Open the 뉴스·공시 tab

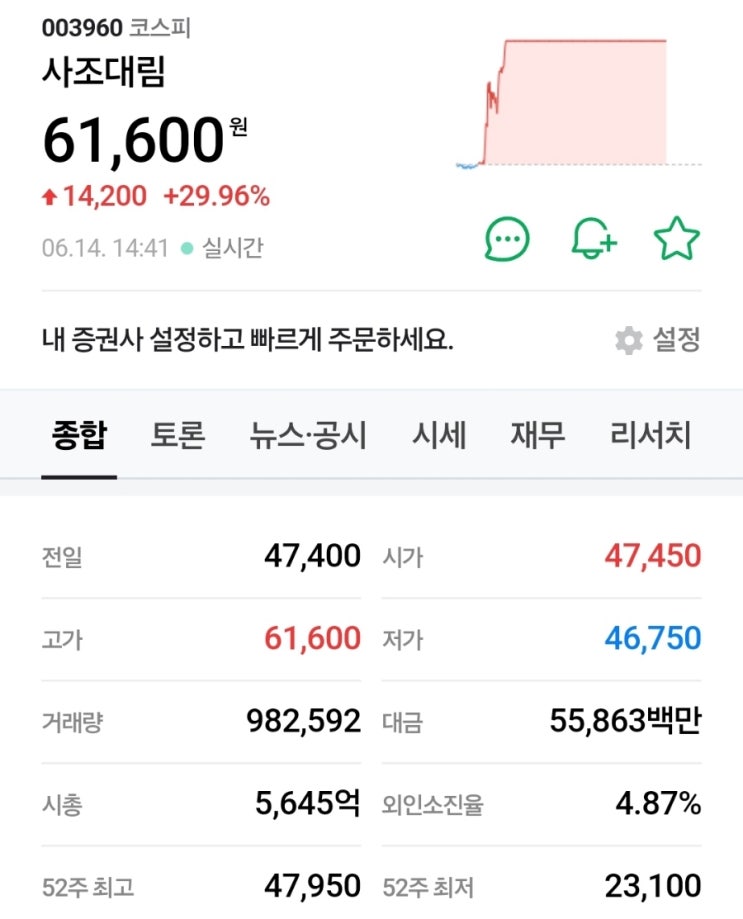tap(308, 435)
